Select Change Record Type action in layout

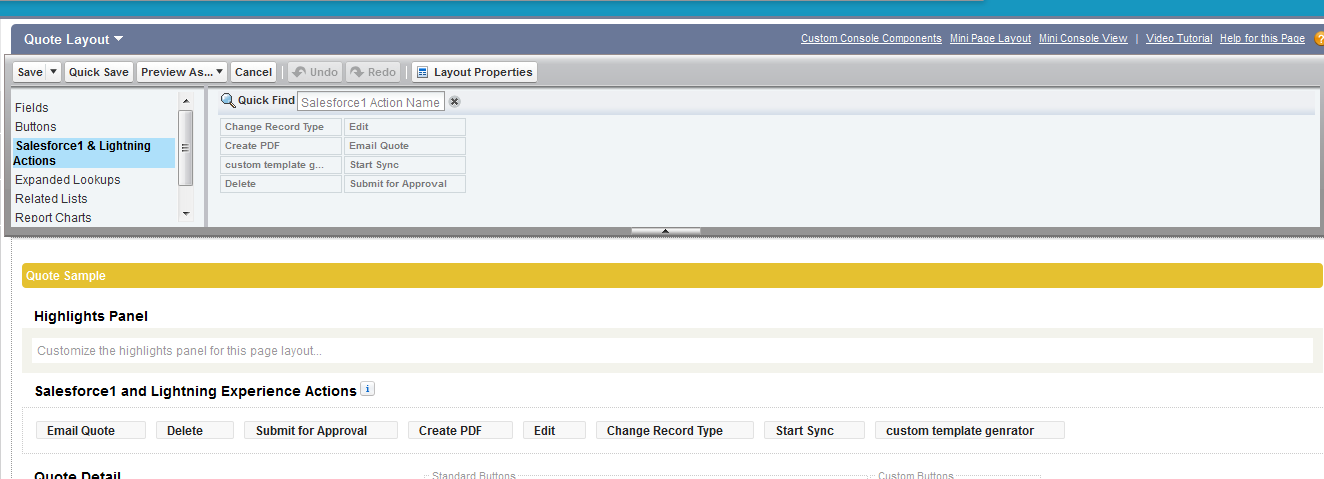click(675, 430)
